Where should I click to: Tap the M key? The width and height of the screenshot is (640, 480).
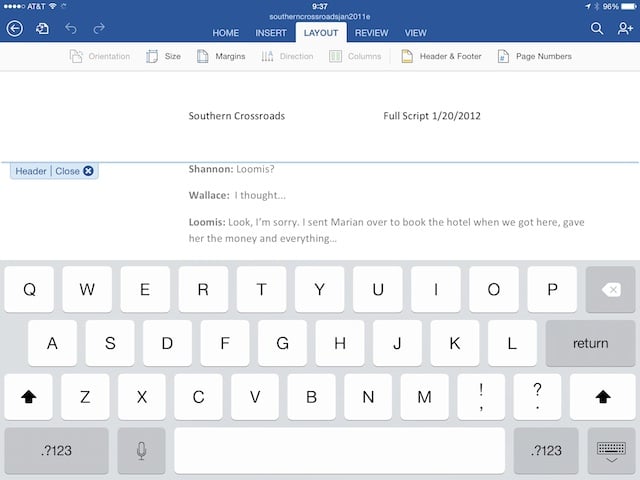424,397
